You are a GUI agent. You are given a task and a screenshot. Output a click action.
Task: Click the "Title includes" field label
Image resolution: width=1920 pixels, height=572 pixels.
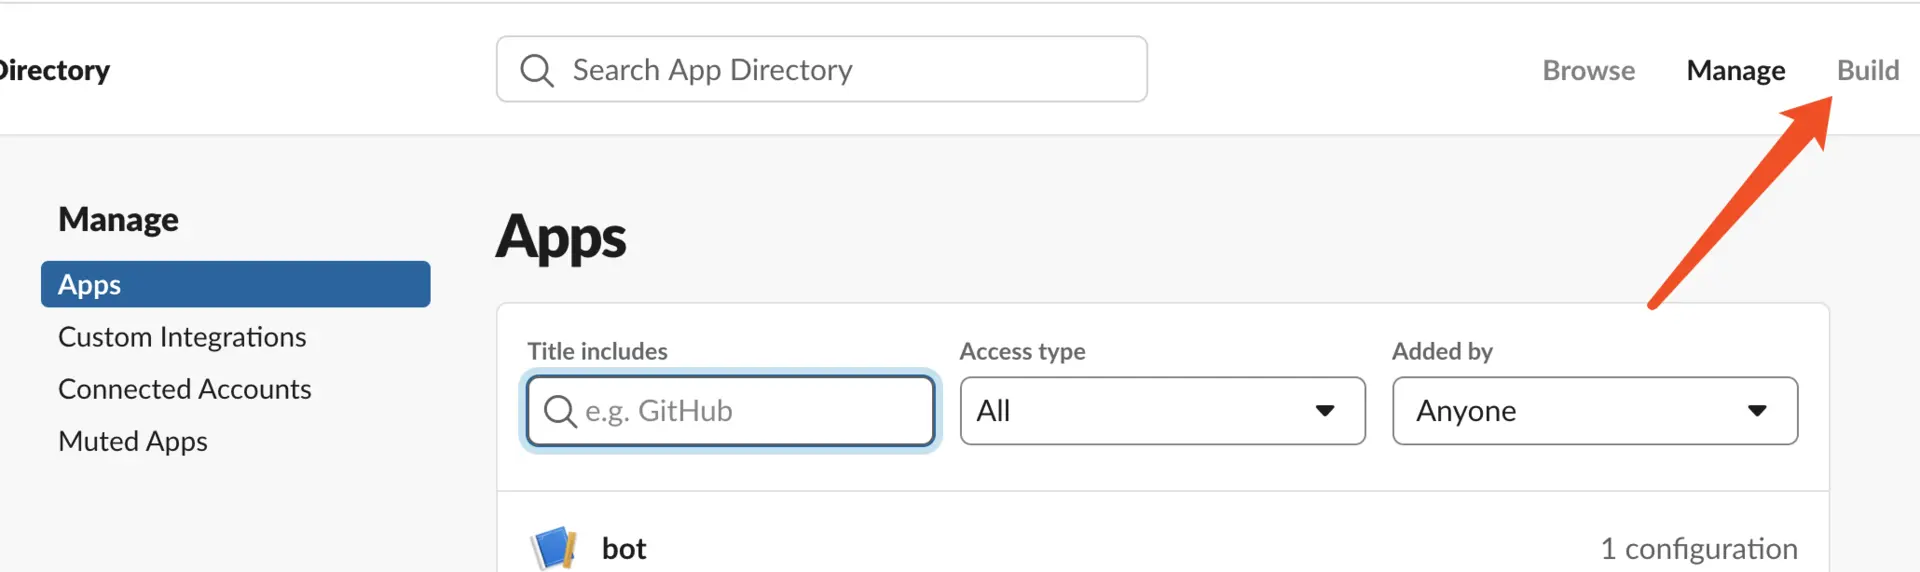click(597, 351)
